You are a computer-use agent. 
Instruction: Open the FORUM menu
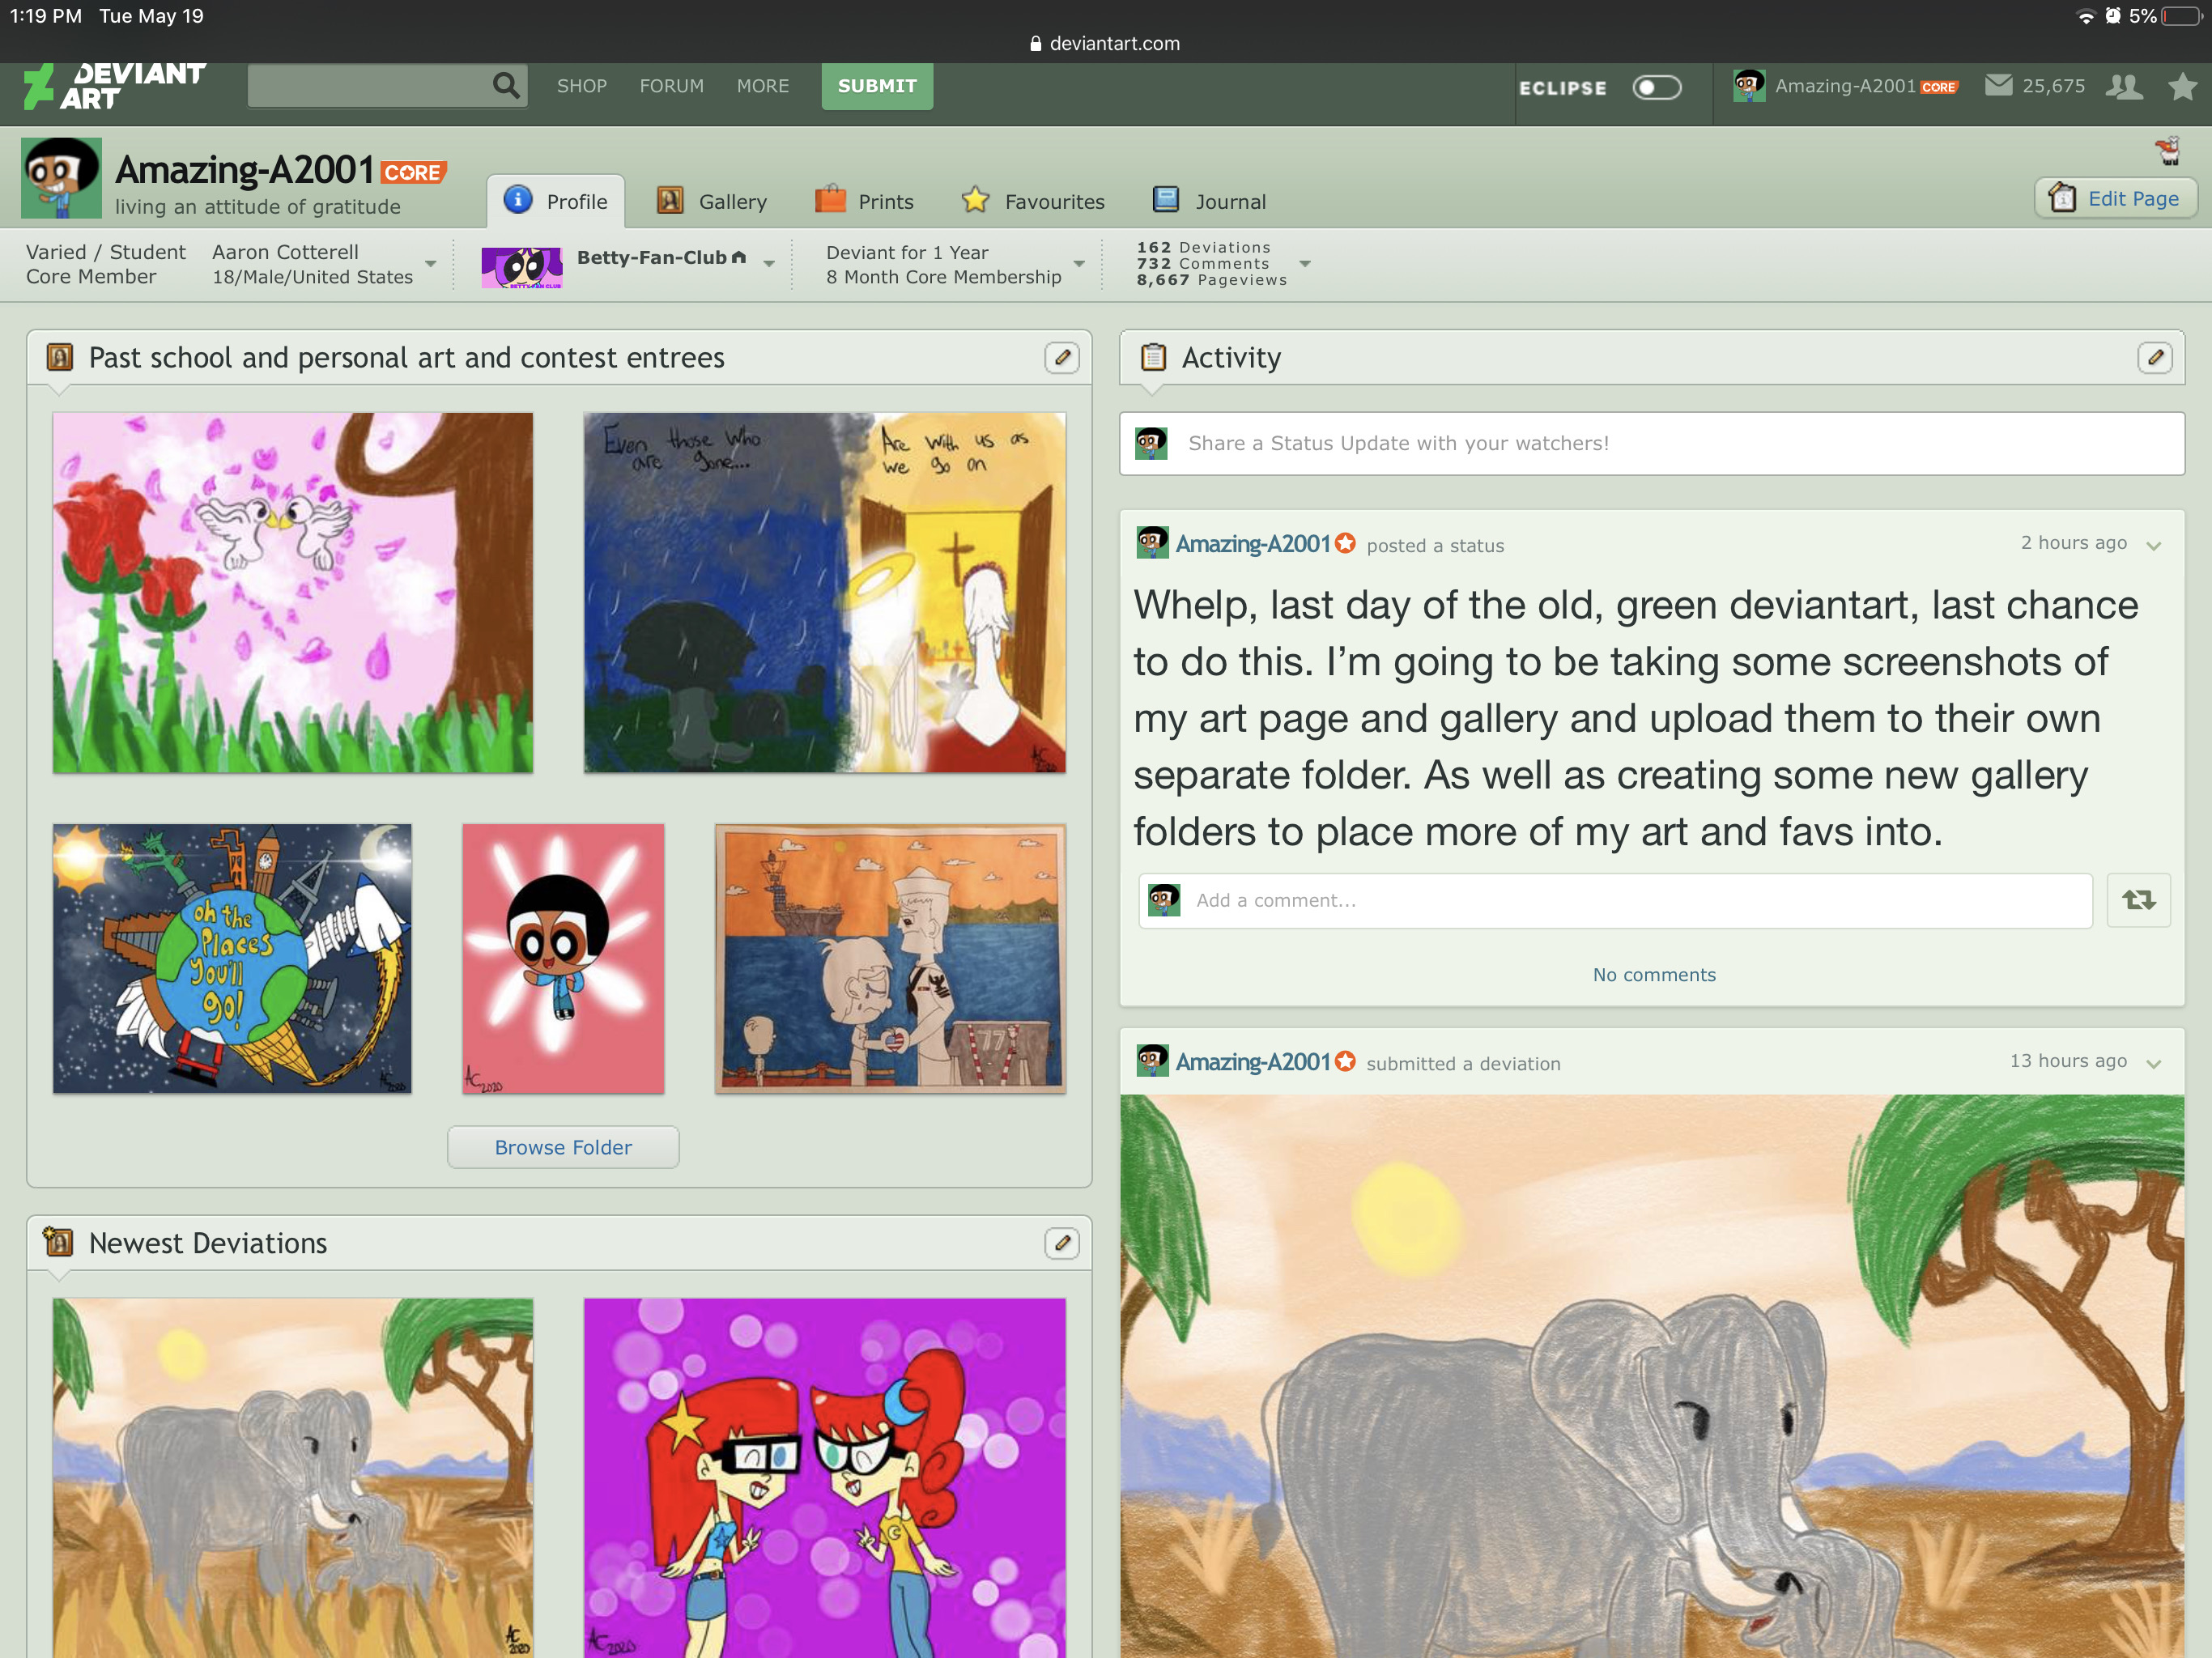670,86
